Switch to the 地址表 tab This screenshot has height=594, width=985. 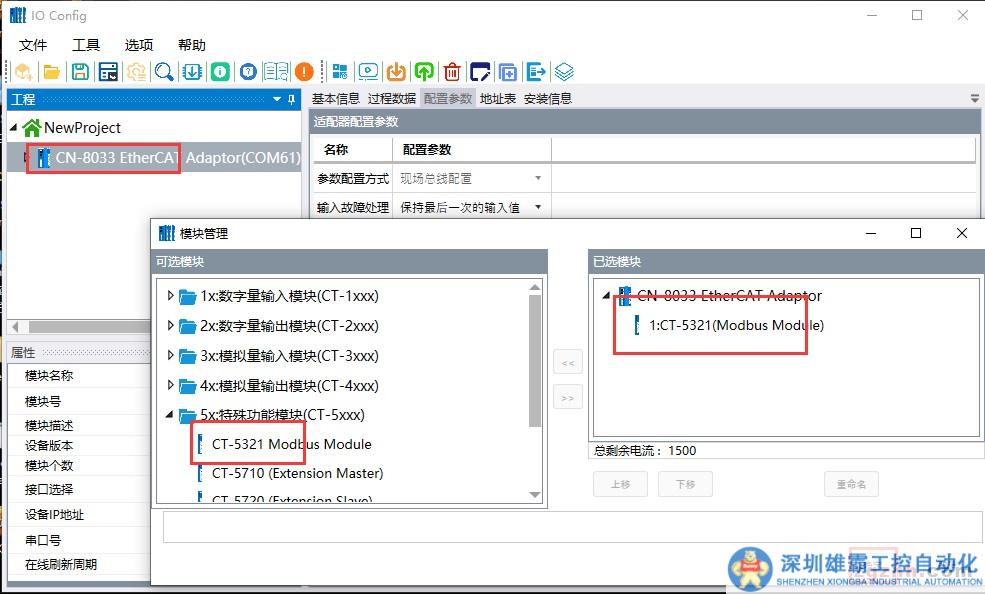pos(497,98)
